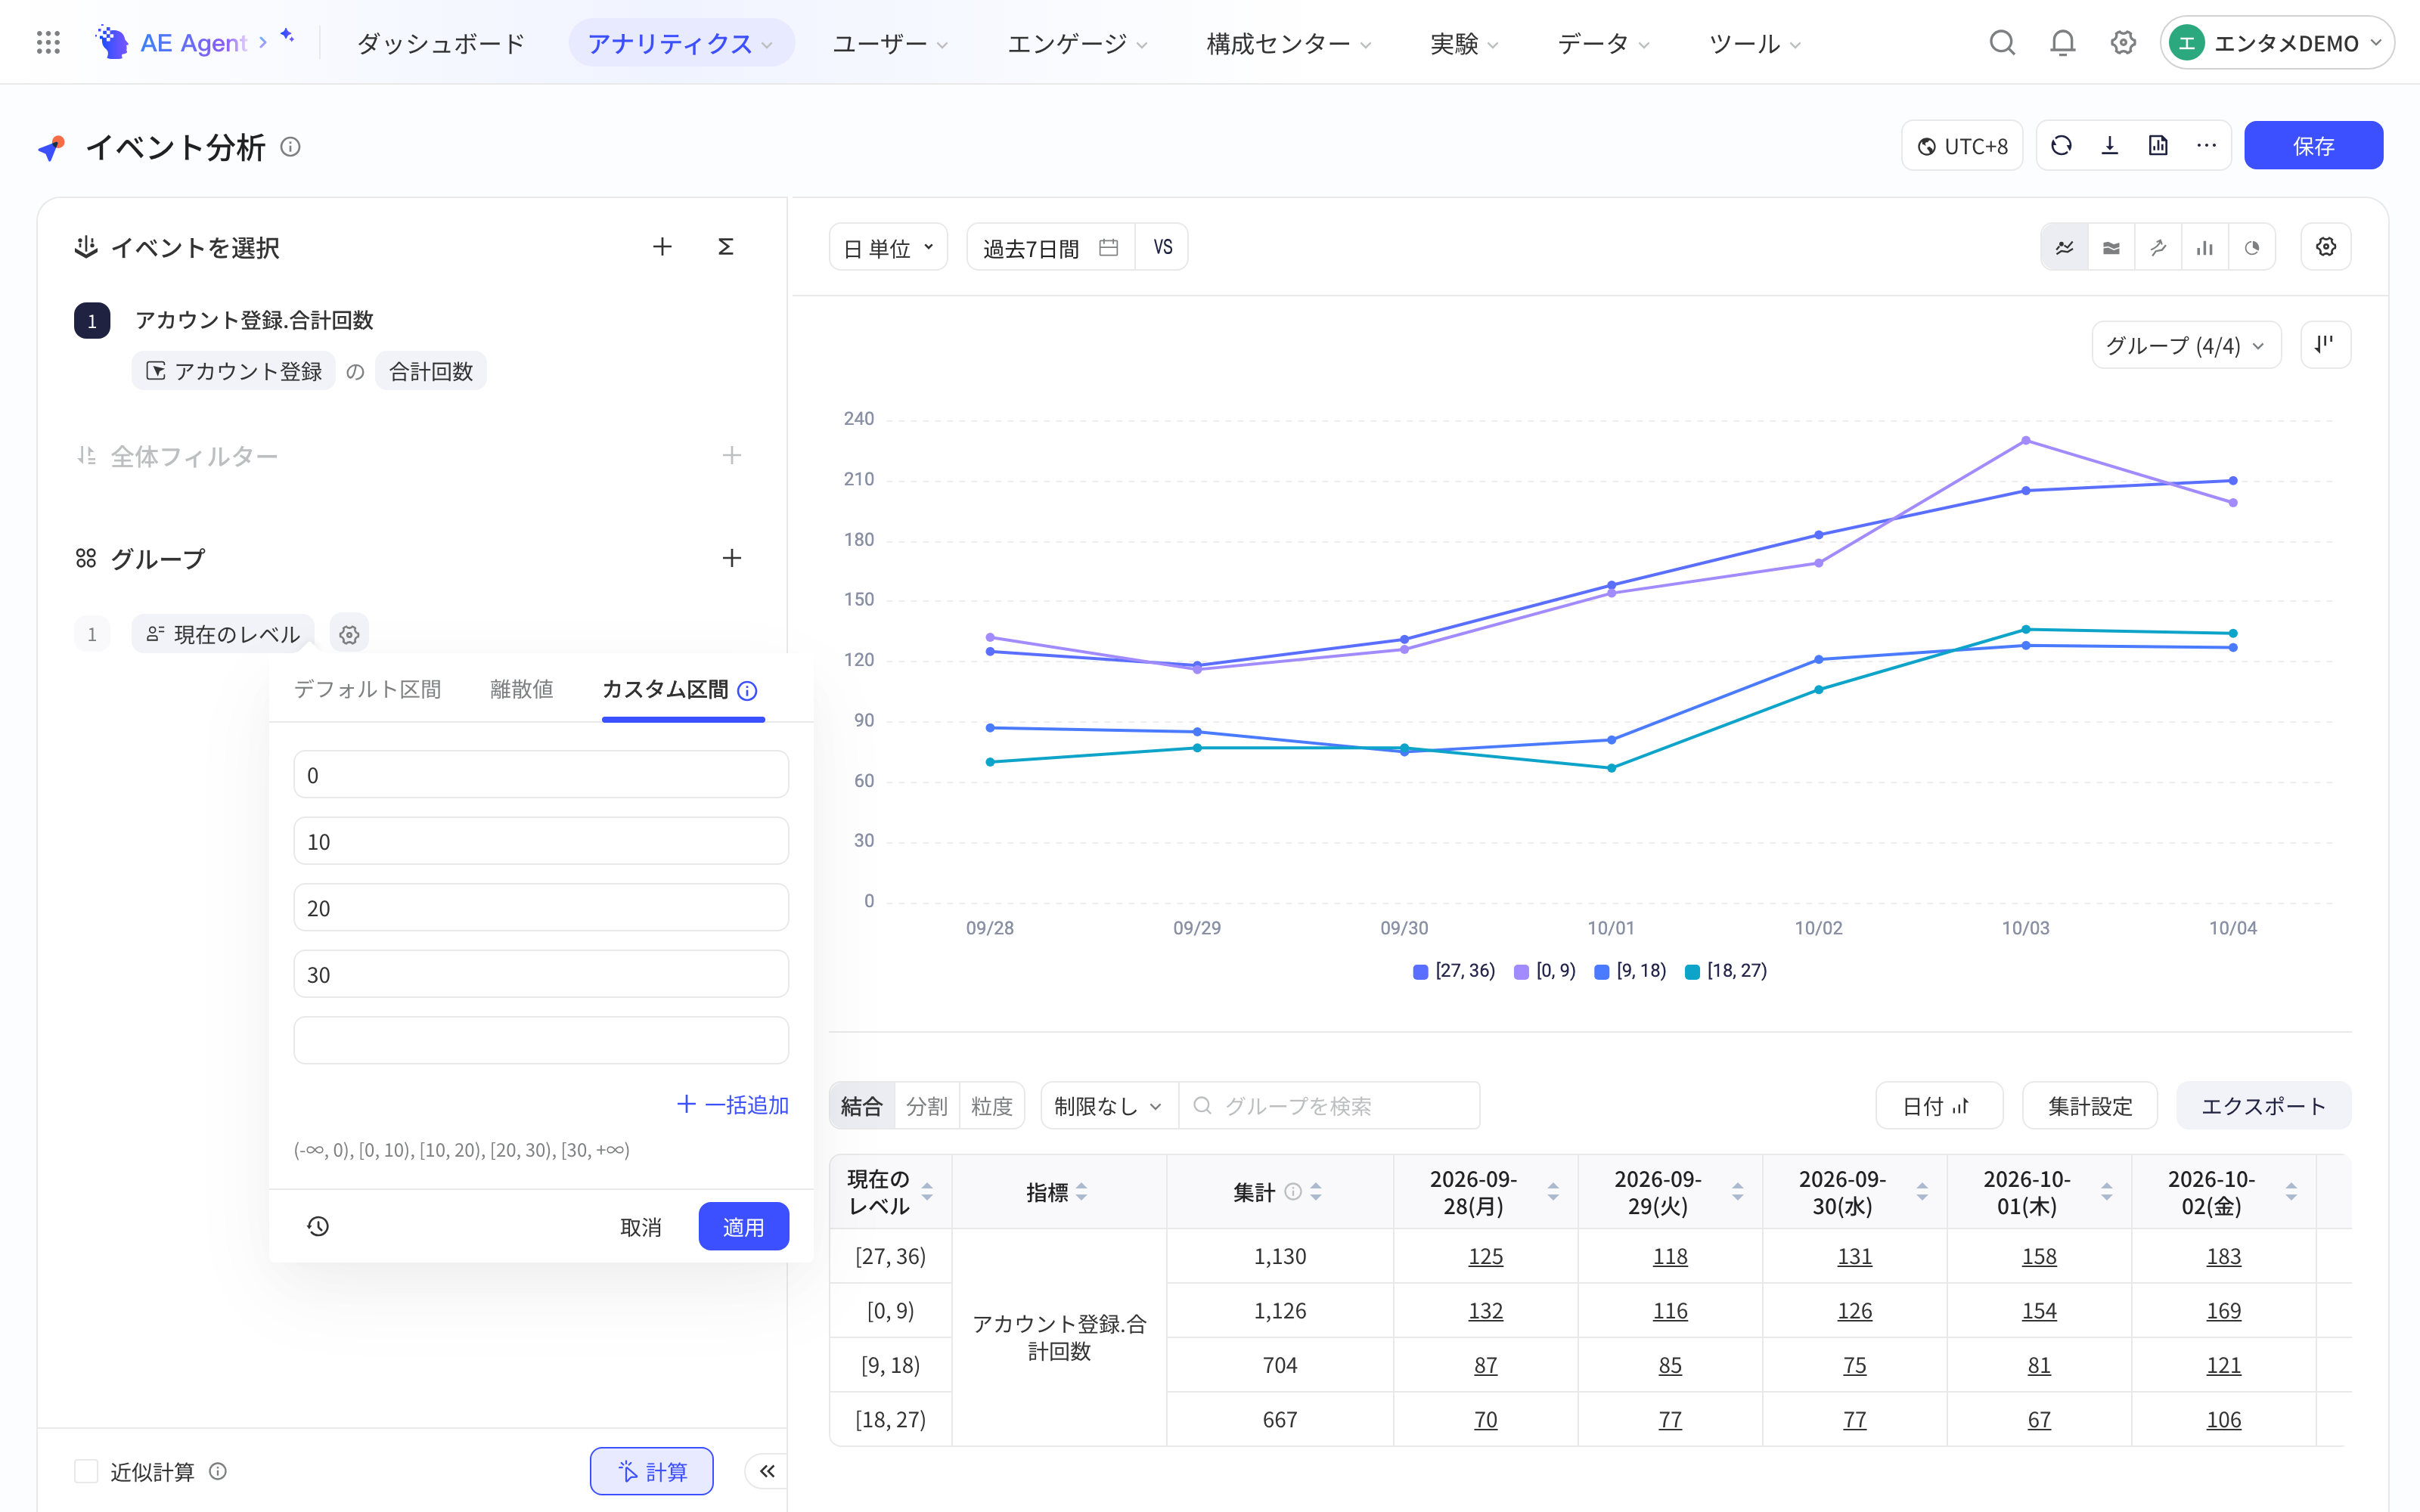The height and width of the screenshot is (1512, 2420).
Task: Toggle the 近似計算 checkbox
Action: click(87, 1471)
